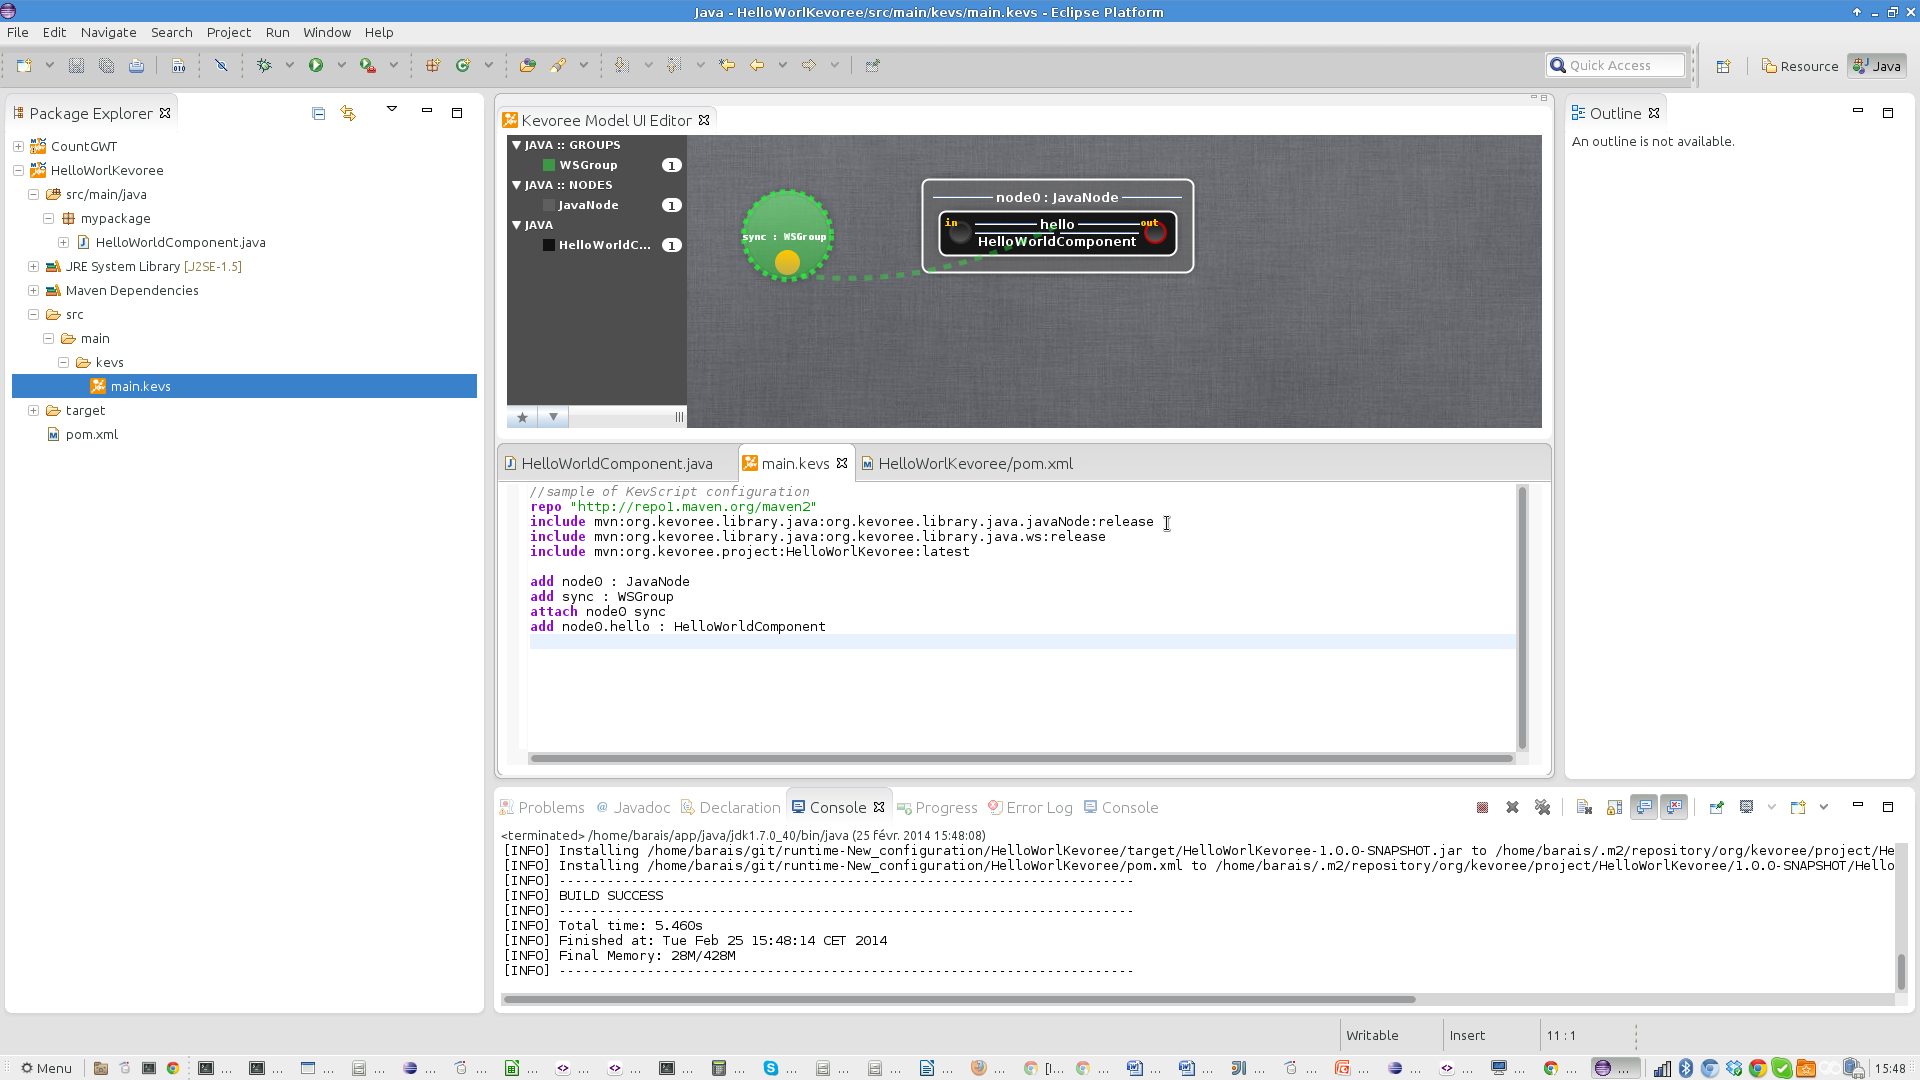This screenshot has width=1920, height=1080.
Task: Click the Chrome icon in system tray
Action: pyautogui.click(x=1757, y=1068)
